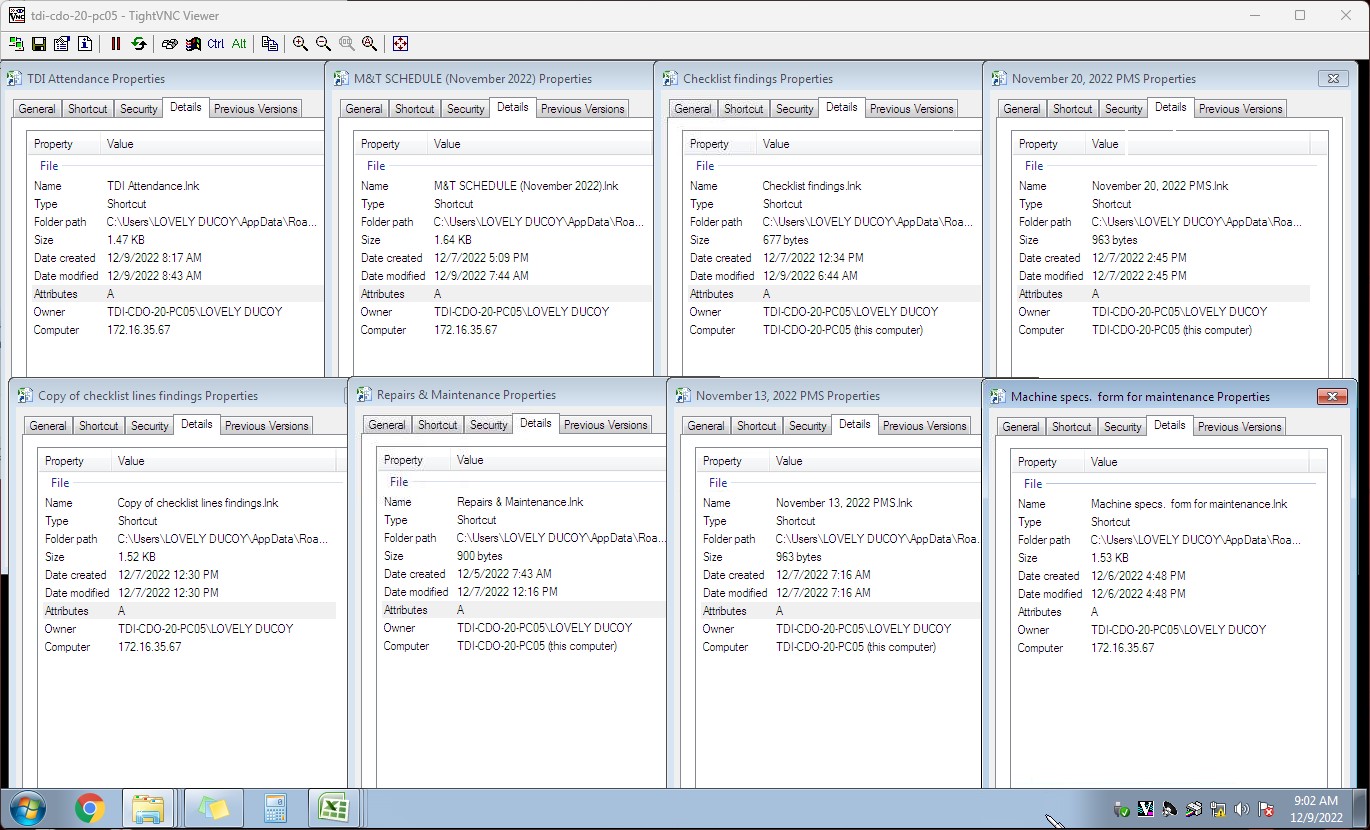Zoom out using the minus magnifier icon

pyautogui.click(x=323, y=44)
